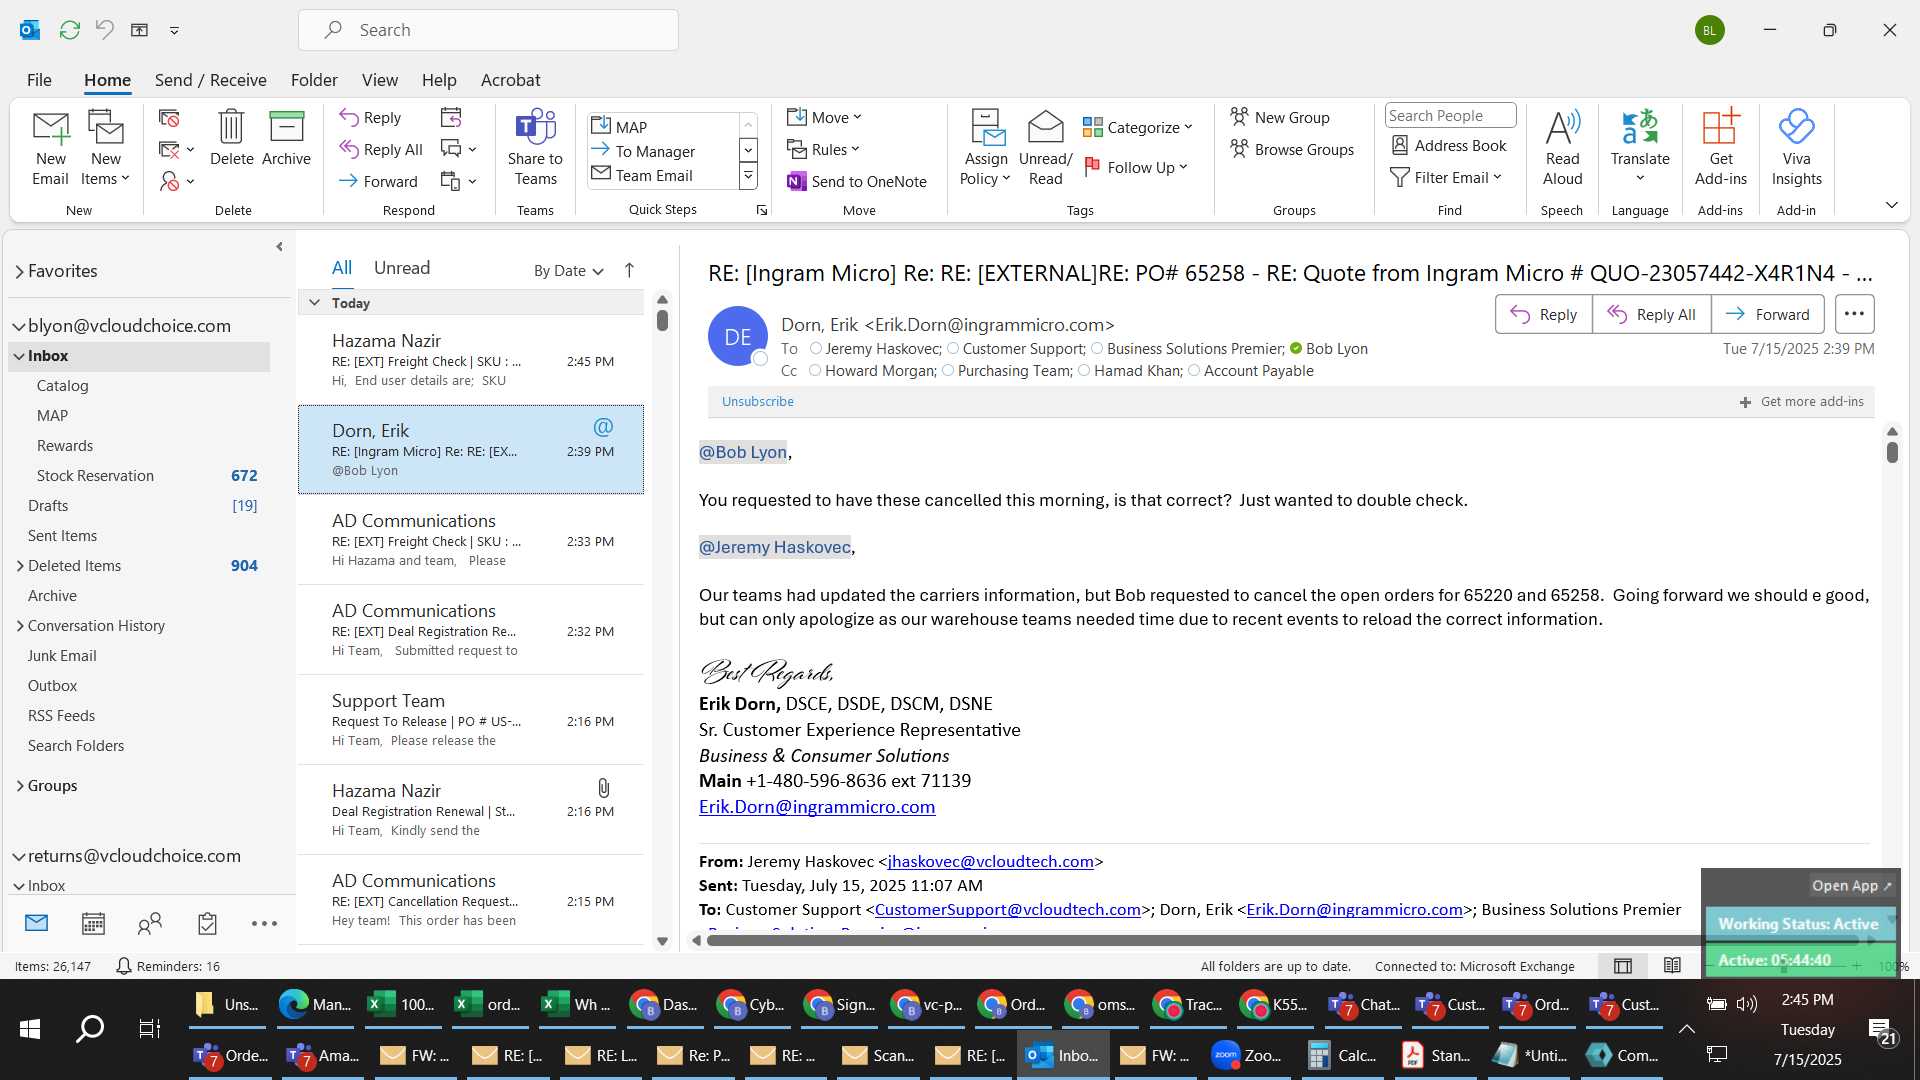Expand the Groups section
The height and width of the screenshot is (1080, 1920).
coord(20,786)
